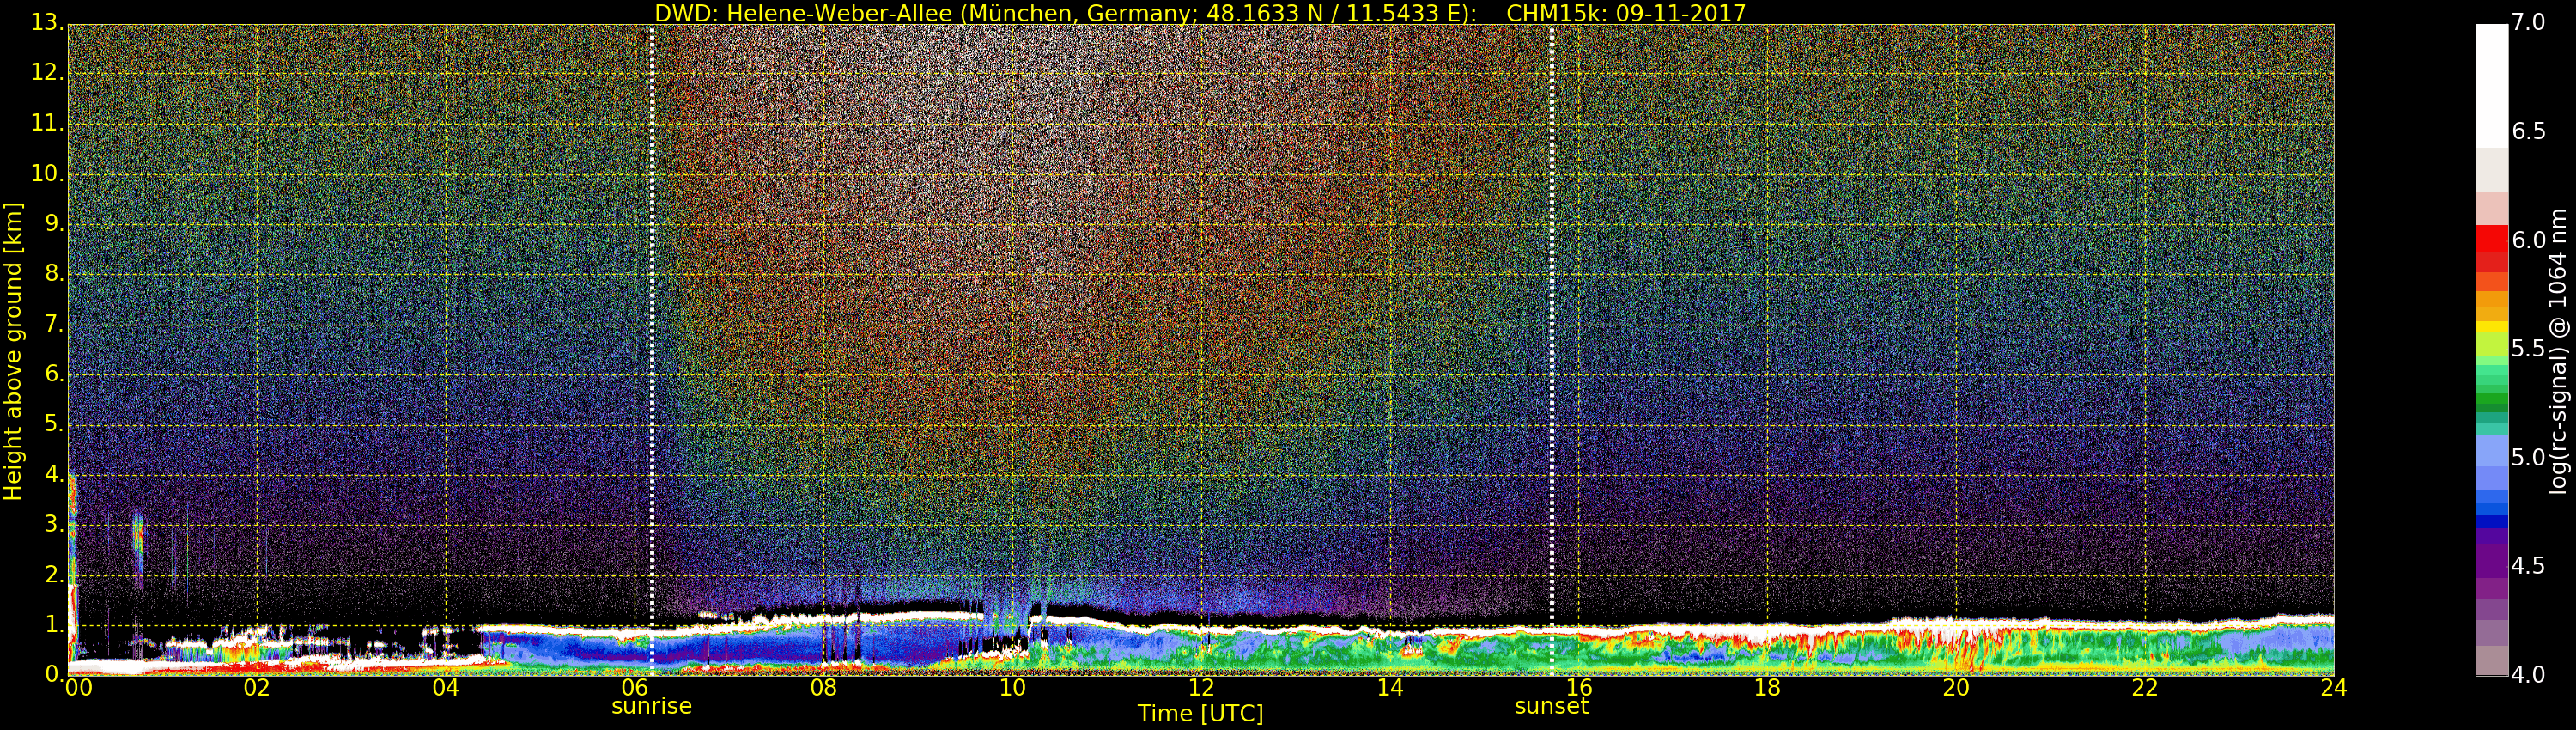The height and width of the screenshot is (730, 2576).
Task: Click the '7.' height axis tick label
Action: [x=54, y=325]
